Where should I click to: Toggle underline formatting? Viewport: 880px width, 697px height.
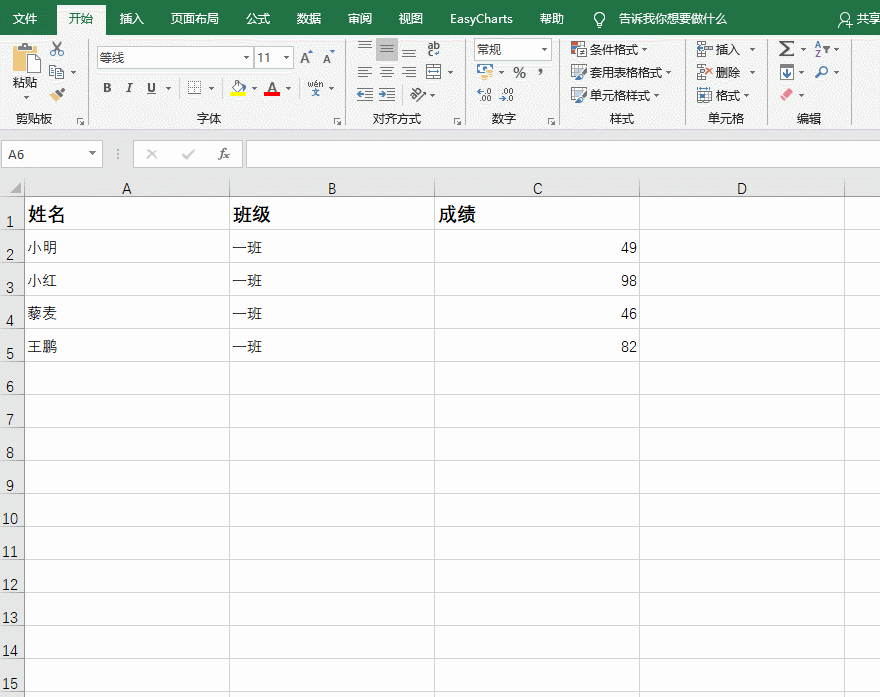coord(152,87)
